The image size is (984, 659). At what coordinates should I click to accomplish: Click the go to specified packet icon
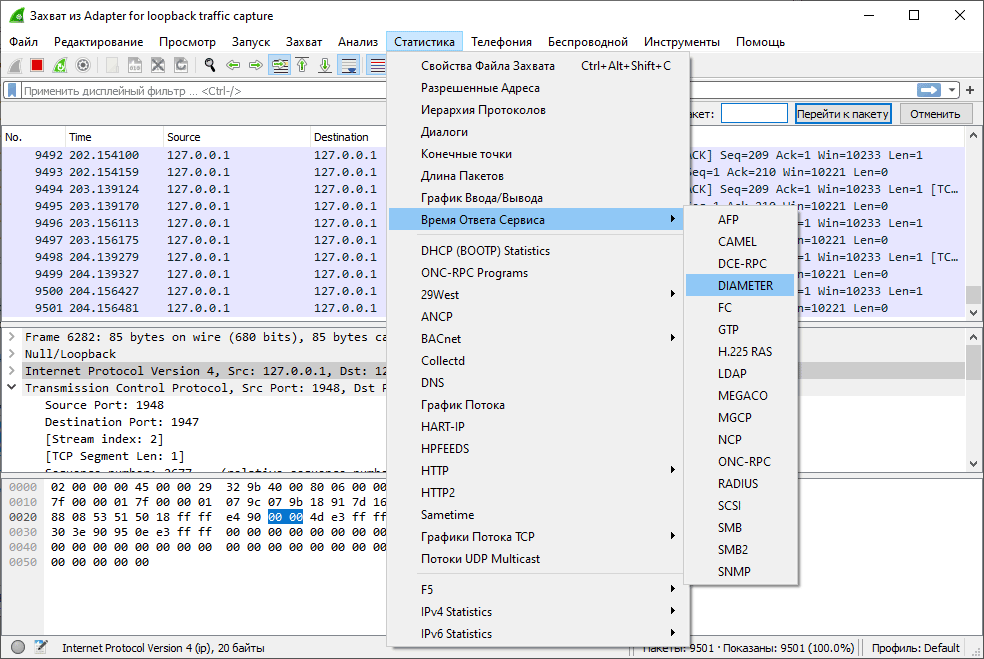[279, 65]
